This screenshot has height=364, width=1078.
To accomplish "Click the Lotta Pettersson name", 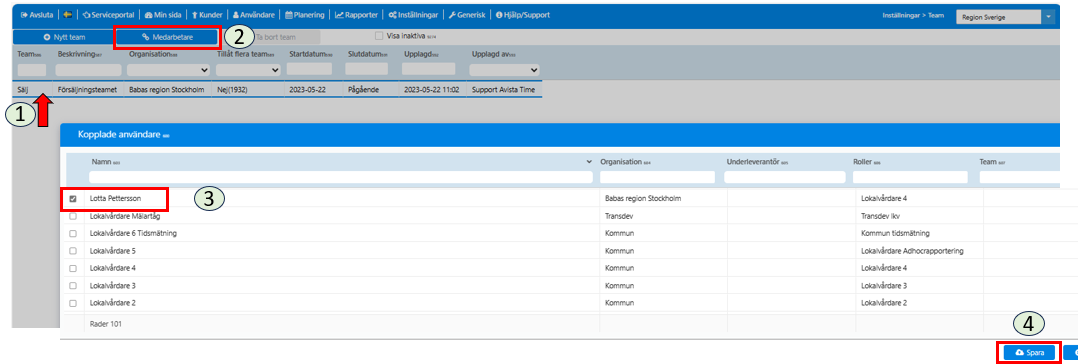I will pos(116,198).
